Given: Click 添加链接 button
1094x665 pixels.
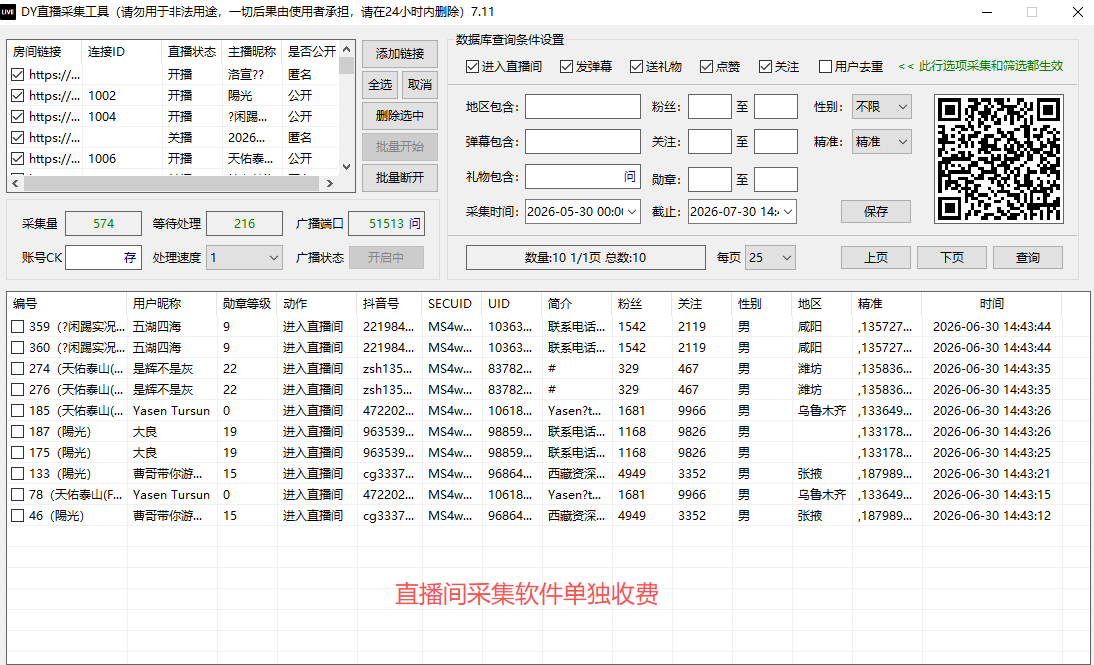Looking at the screenshot, I should coord(400,54).
